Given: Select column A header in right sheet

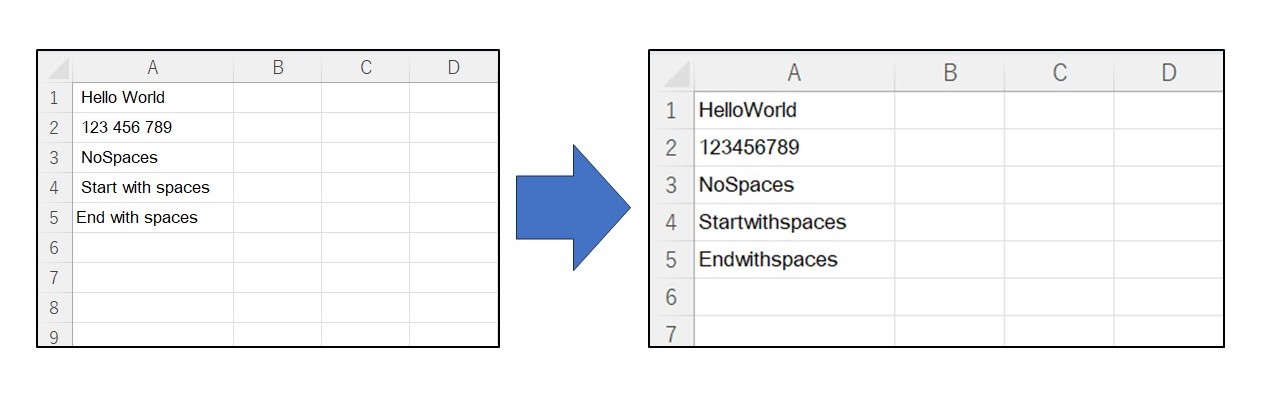Looking at the screenshot, I should coord(794,72).
